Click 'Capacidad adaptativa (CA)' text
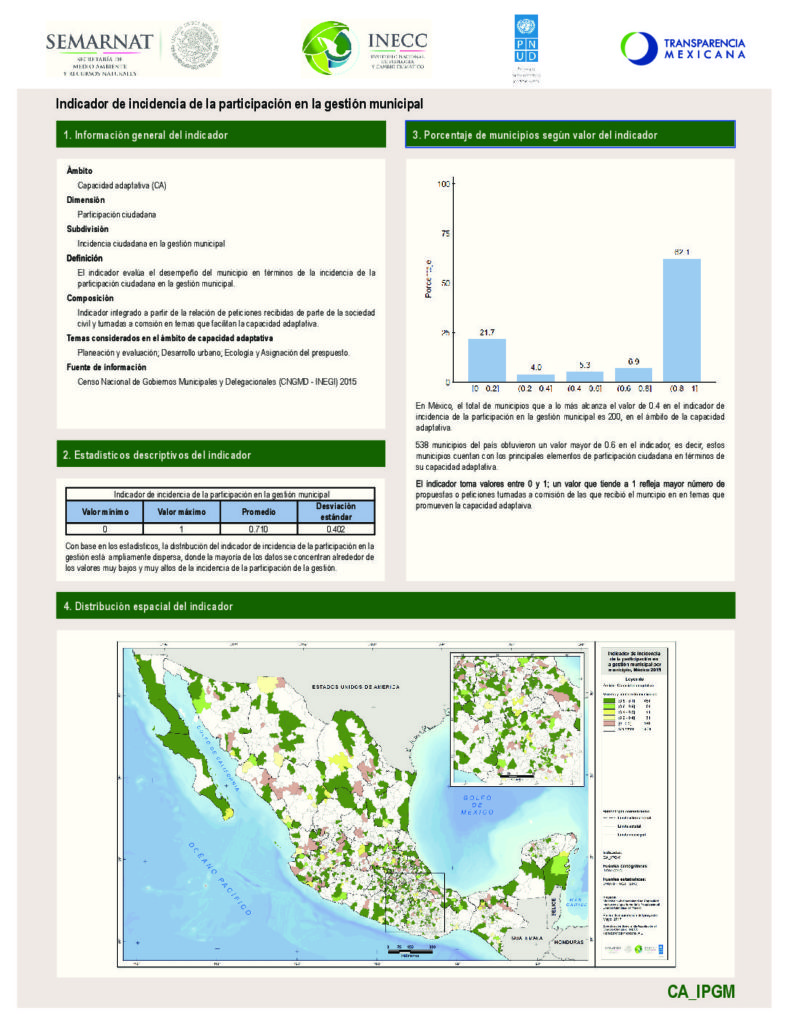791x1024 pixels. click(x=122, y=185)
